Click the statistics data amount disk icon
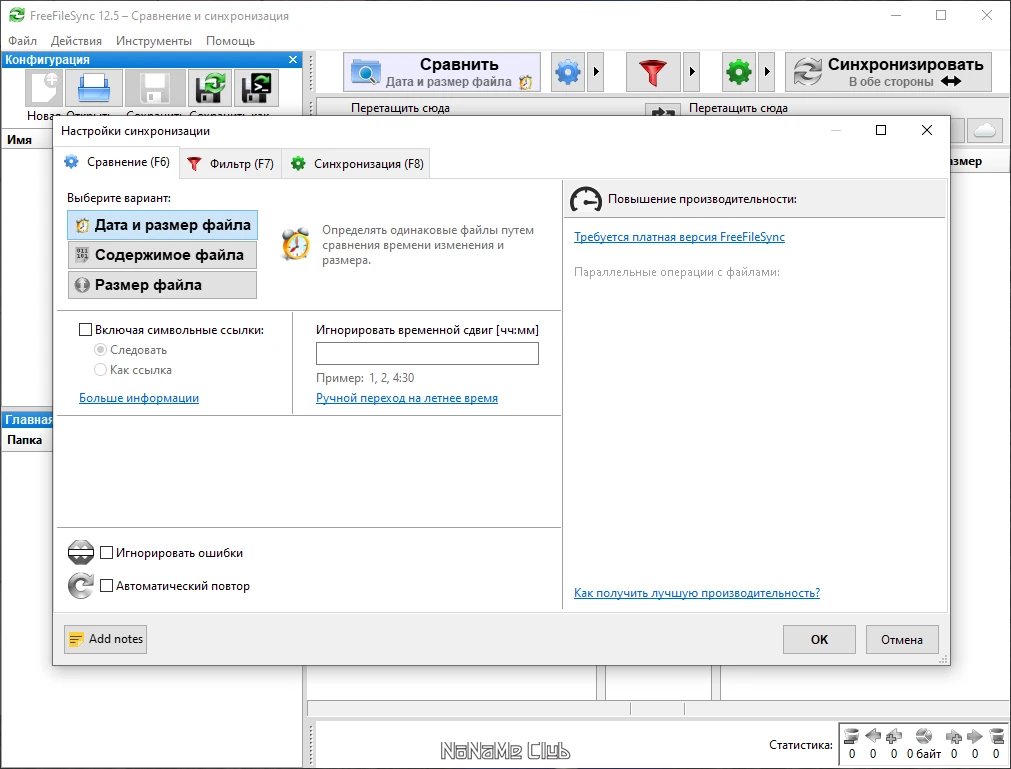 click(924, 736)
